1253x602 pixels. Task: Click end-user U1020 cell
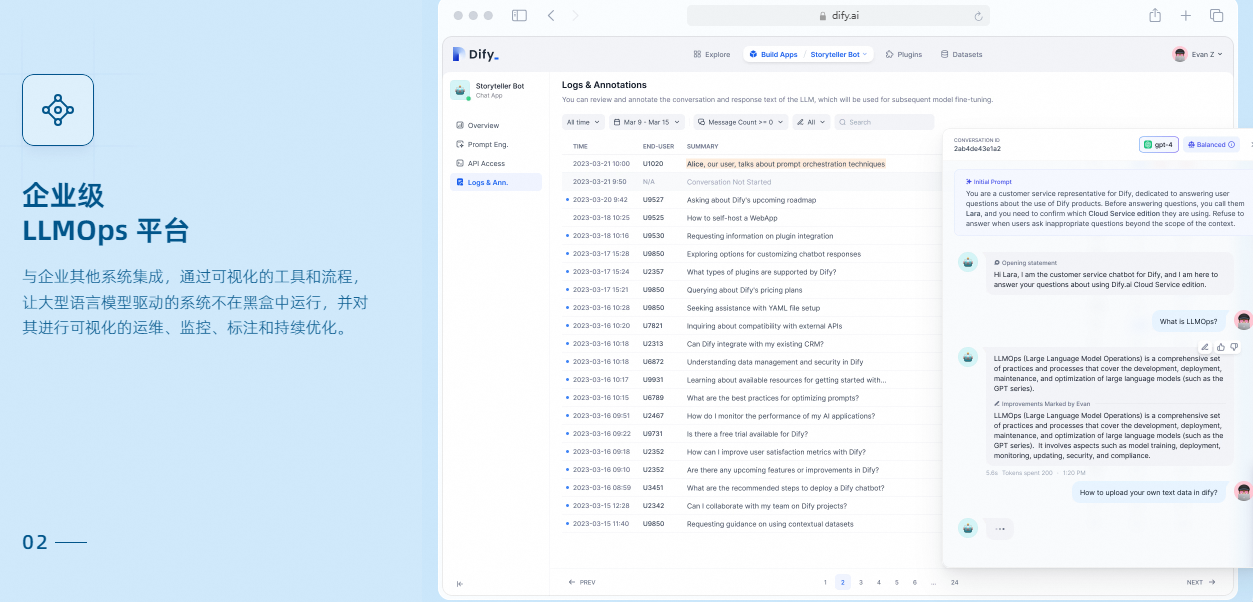click(653, 163)
